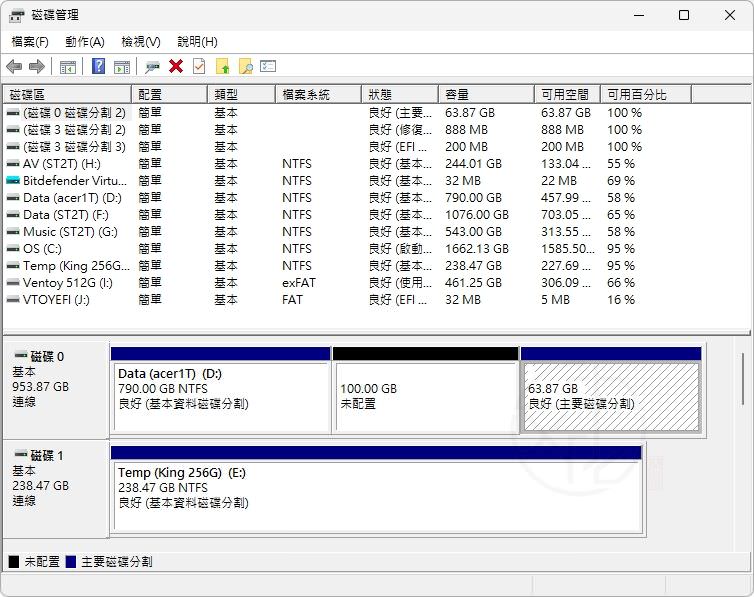
Task: Sort by the 容量 column header
Action: [487, 95]
